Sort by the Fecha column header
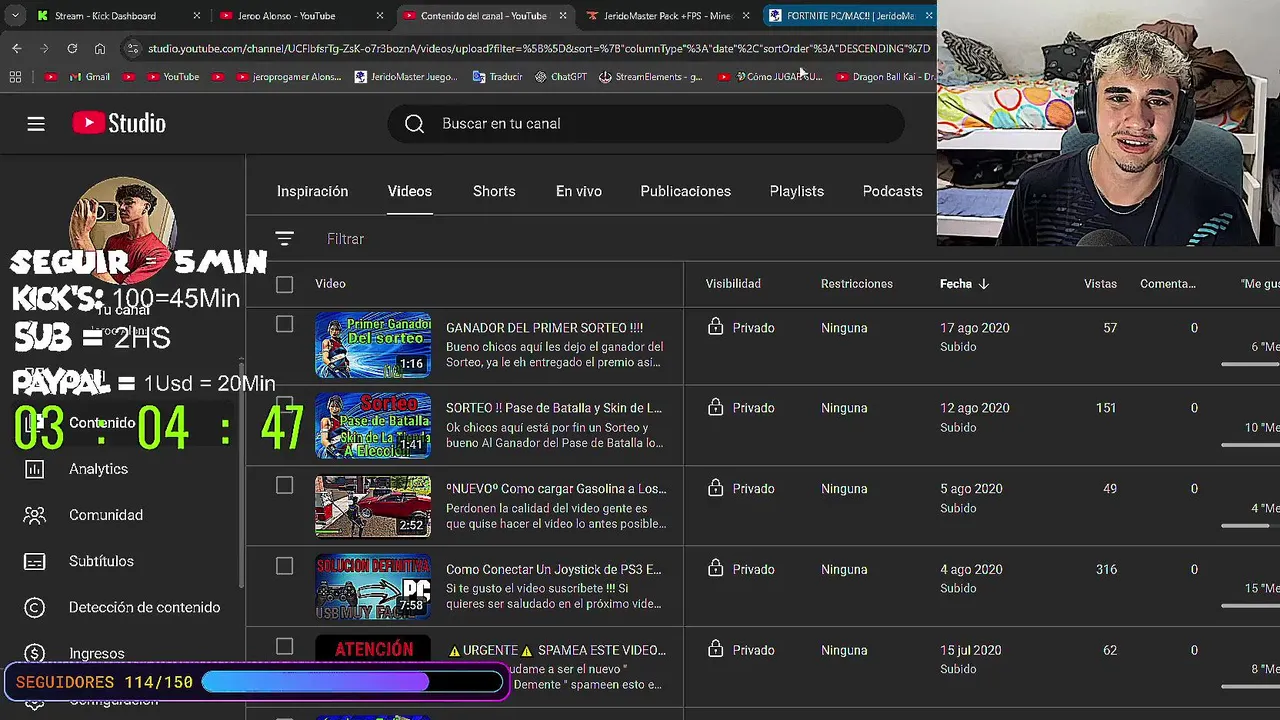The width and height of the screenshot is (1280, 720). pos(956,284)
